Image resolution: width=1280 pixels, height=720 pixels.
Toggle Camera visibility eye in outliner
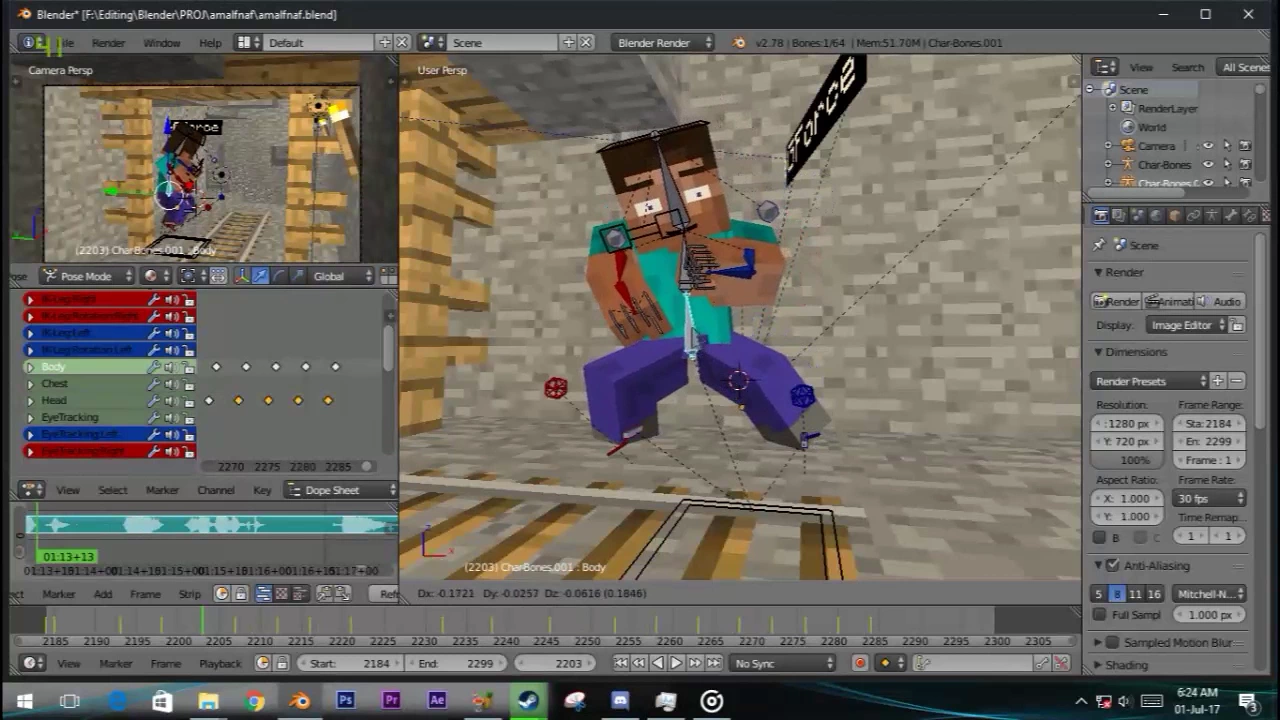pyautogui.click(x=1208, y=146)
